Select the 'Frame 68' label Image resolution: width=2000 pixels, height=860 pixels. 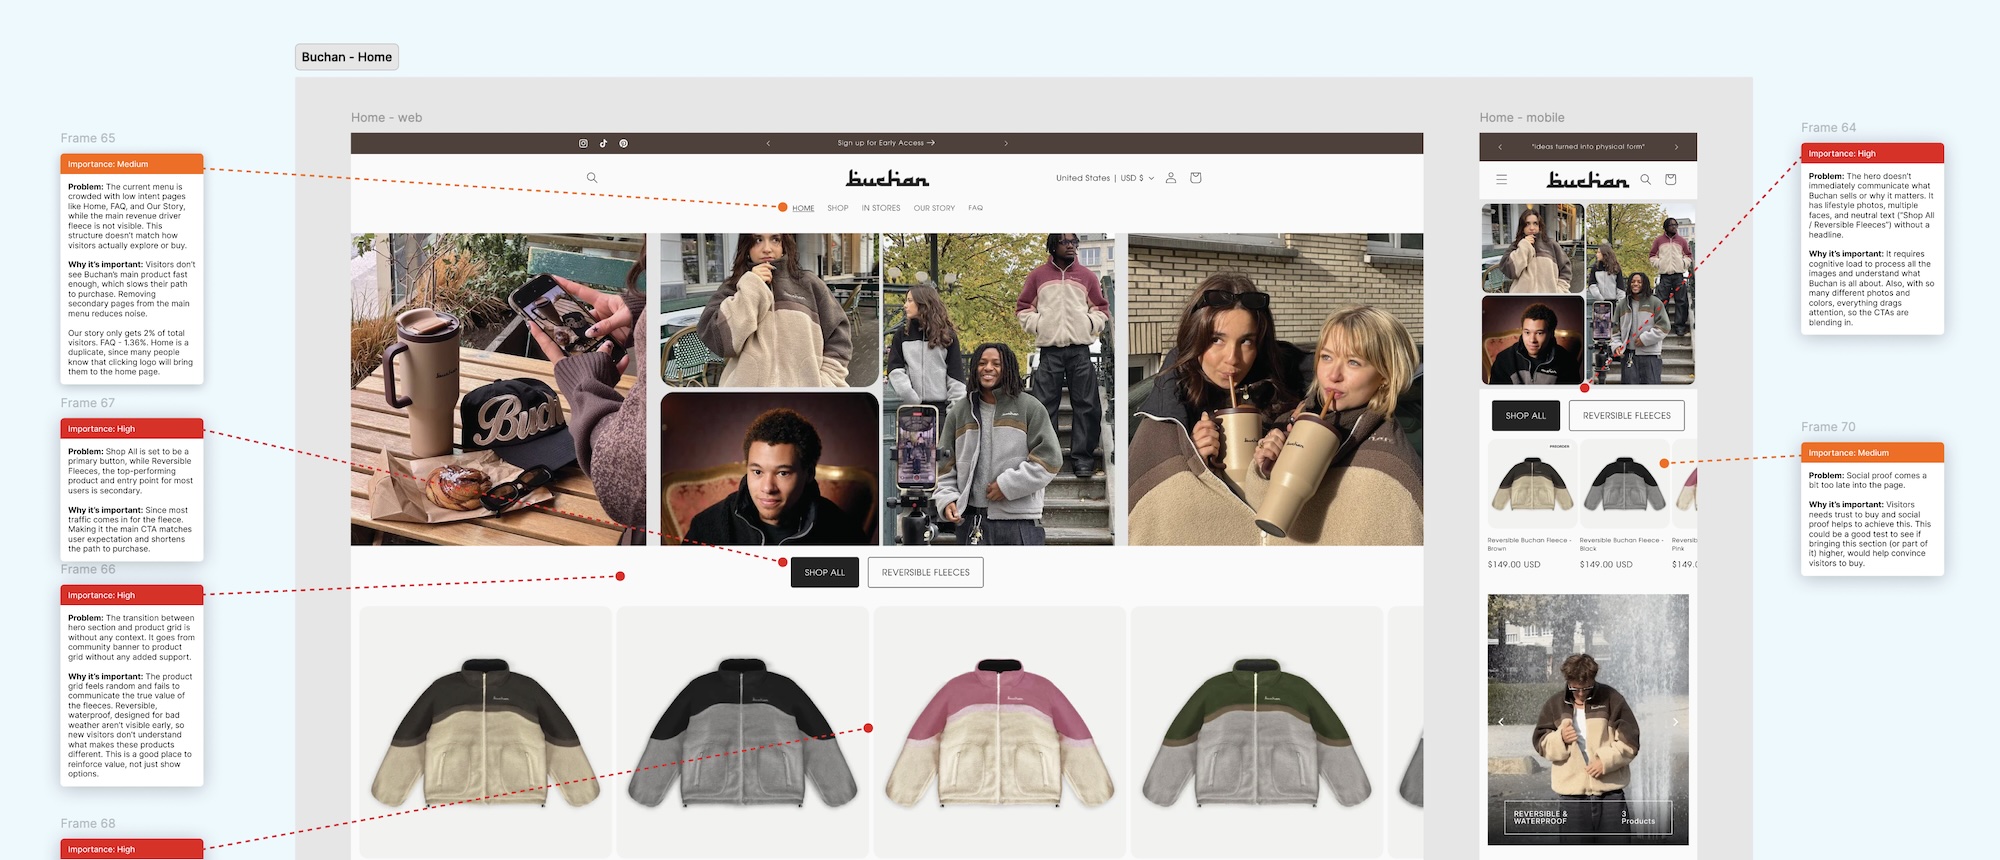[88, 824]
